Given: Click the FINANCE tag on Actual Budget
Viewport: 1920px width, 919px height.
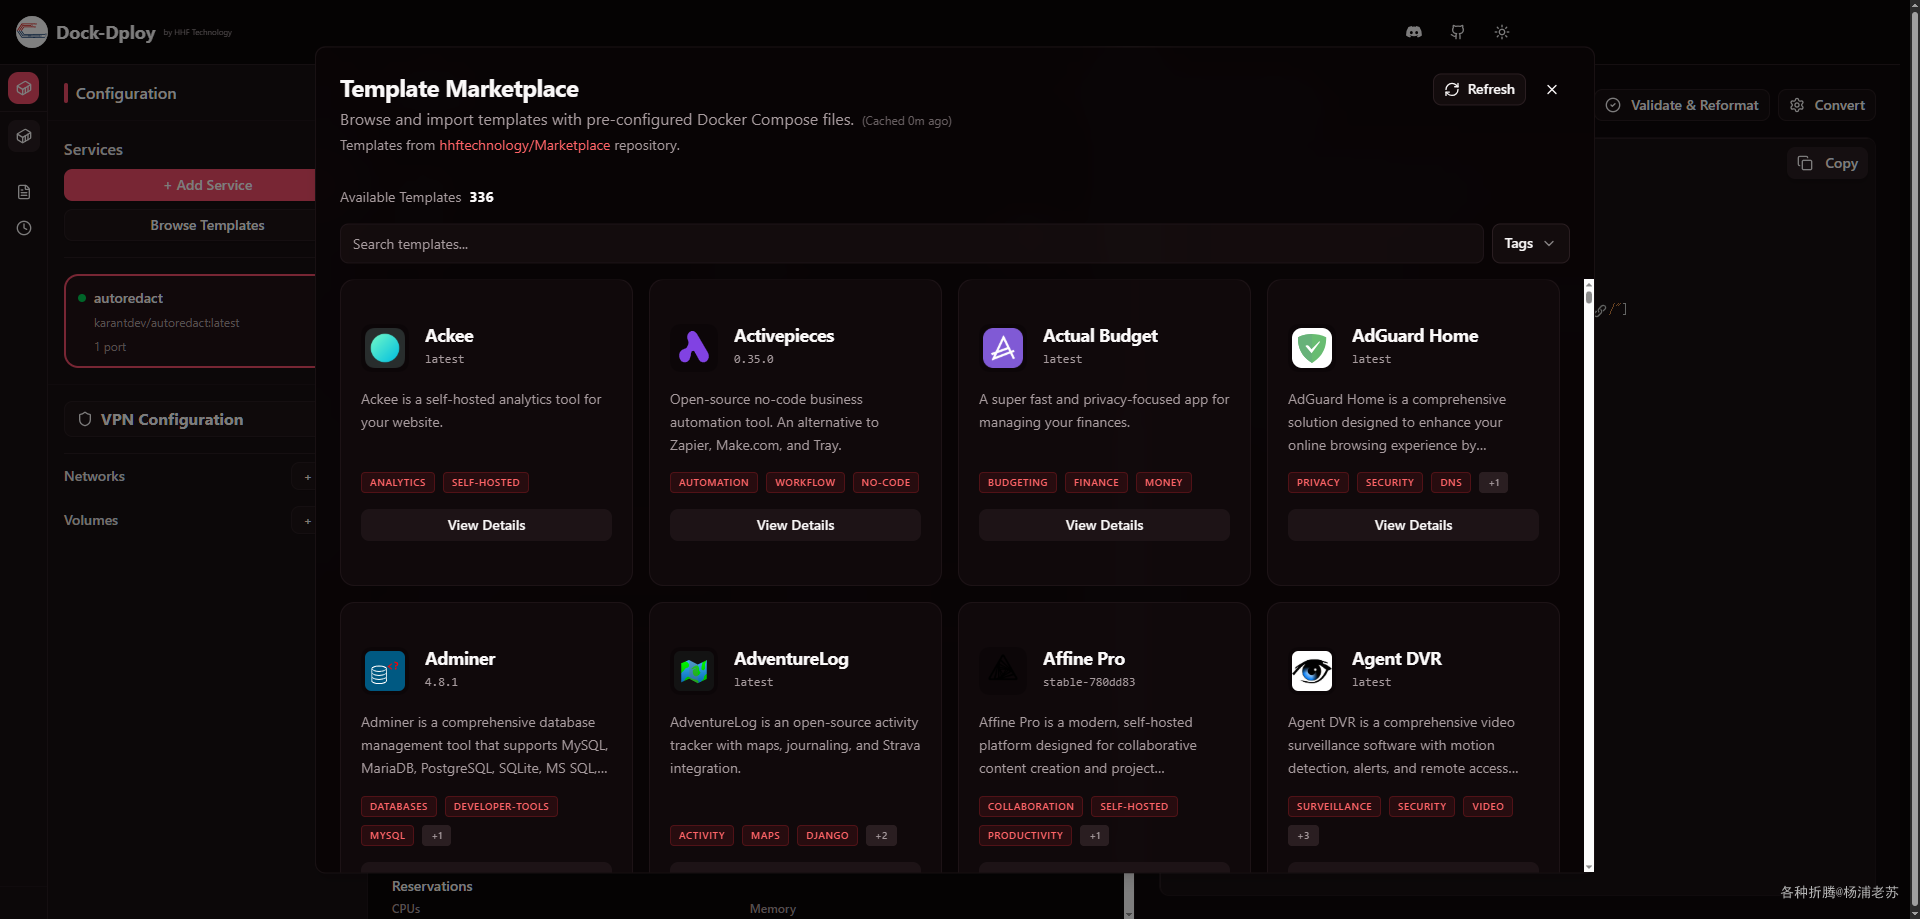Looking at the screenshot, I should click(1096, 482).
